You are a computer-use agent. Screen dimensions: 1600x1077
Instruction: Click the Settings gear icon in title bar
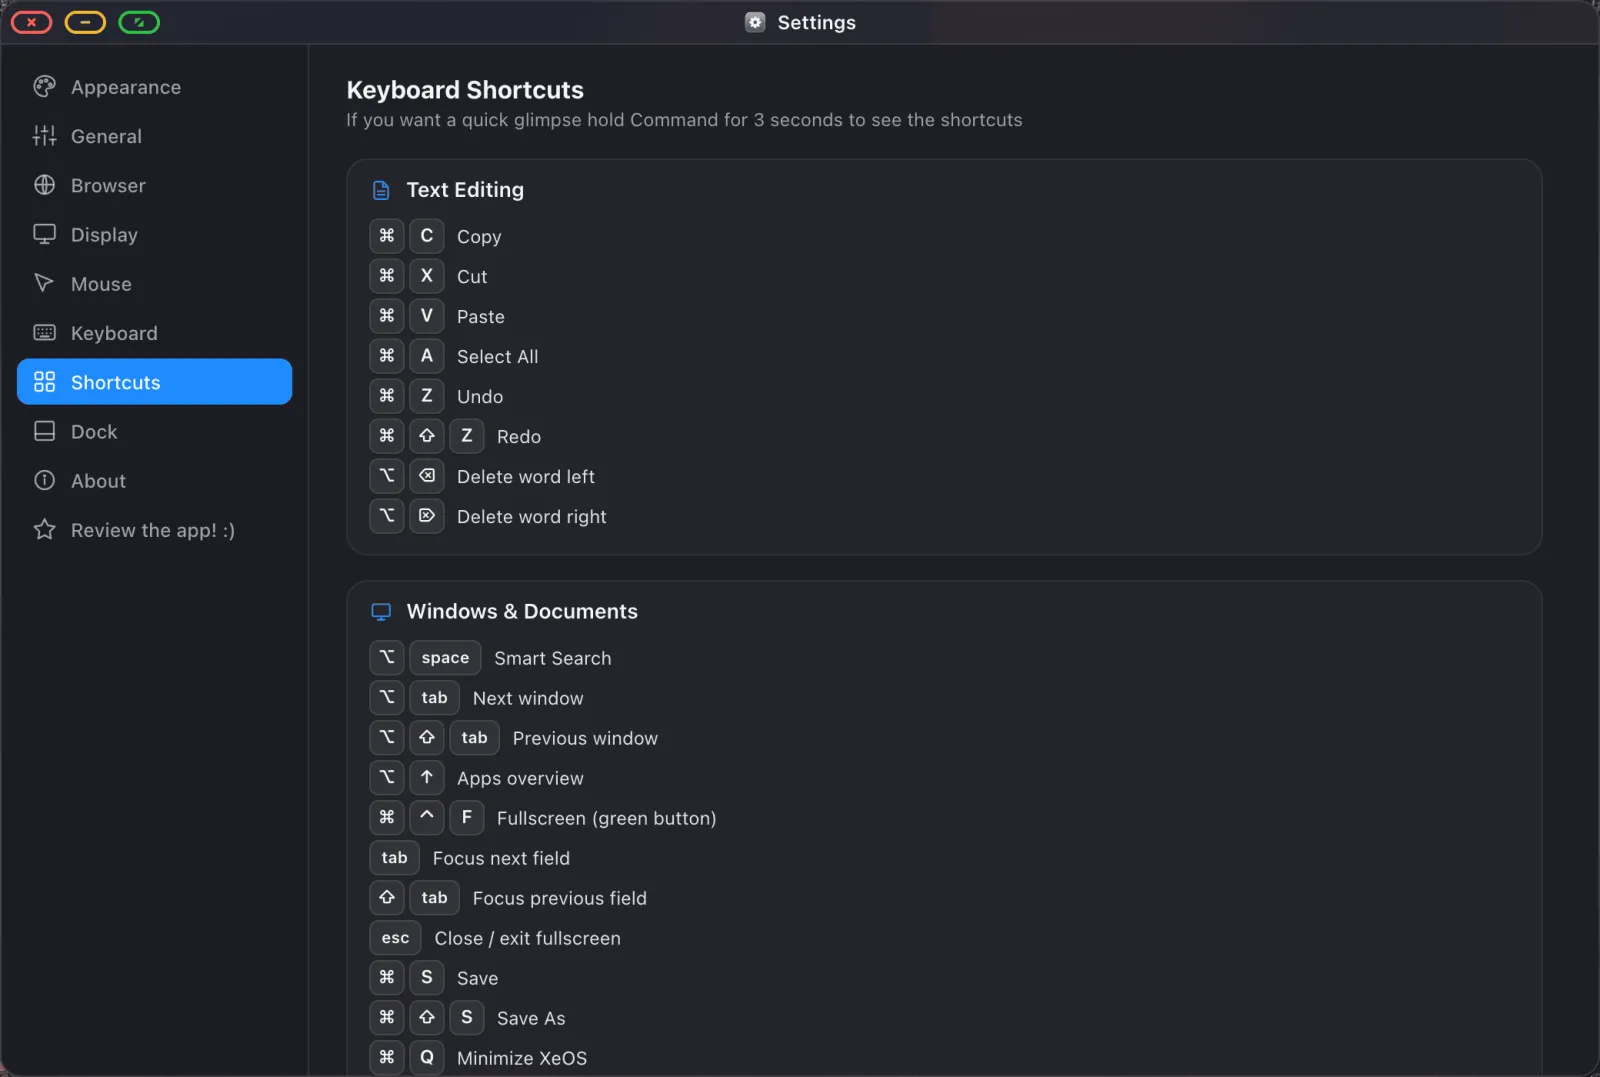(x=755, y=22)
